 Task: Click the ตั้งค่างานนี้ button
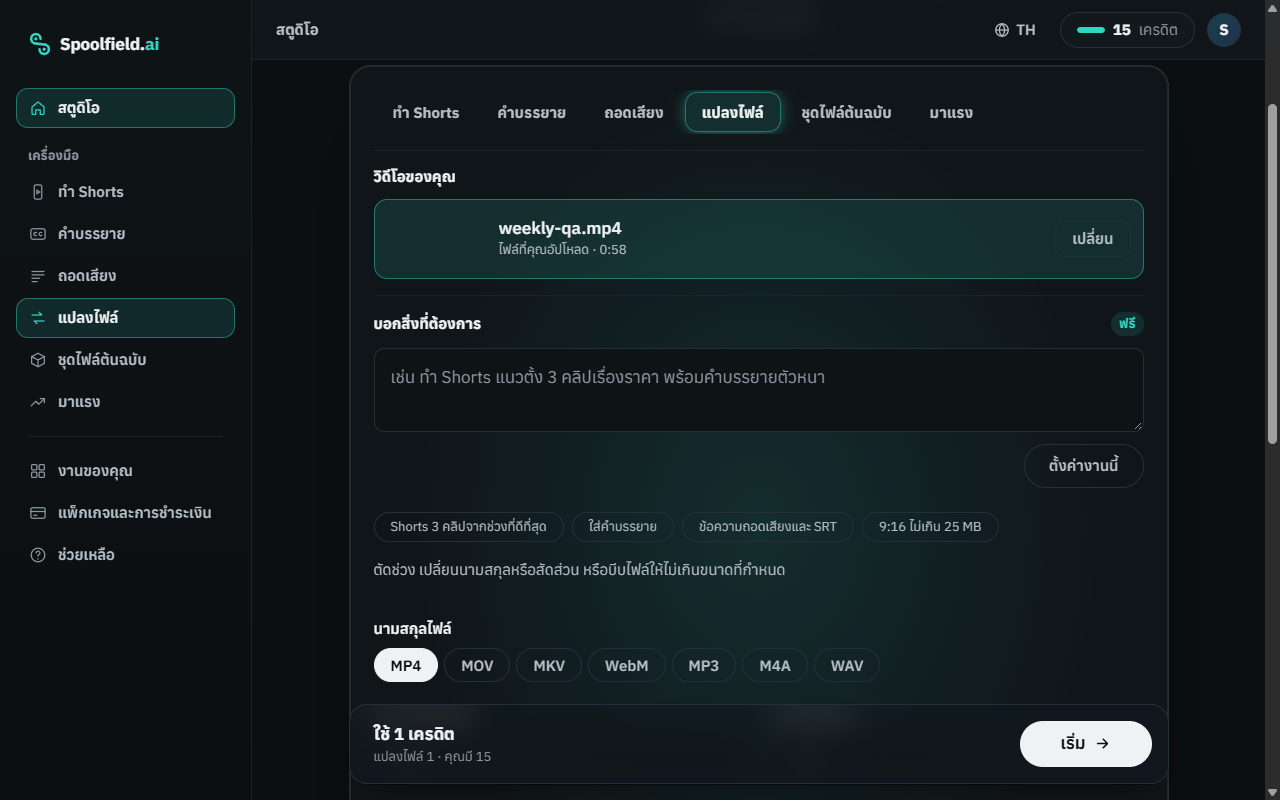[1084, 466]
